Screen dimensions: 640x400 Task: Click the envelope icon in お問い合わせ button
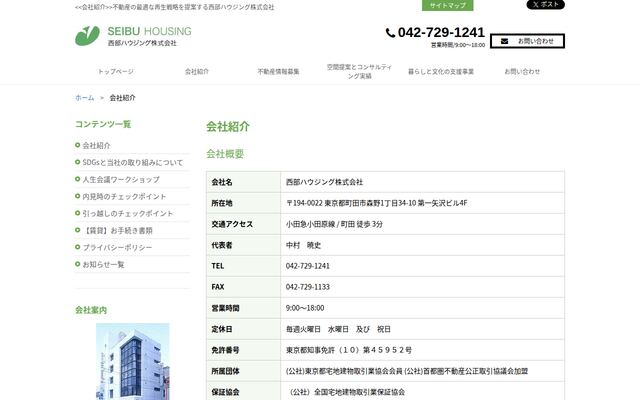pos(504,41)
